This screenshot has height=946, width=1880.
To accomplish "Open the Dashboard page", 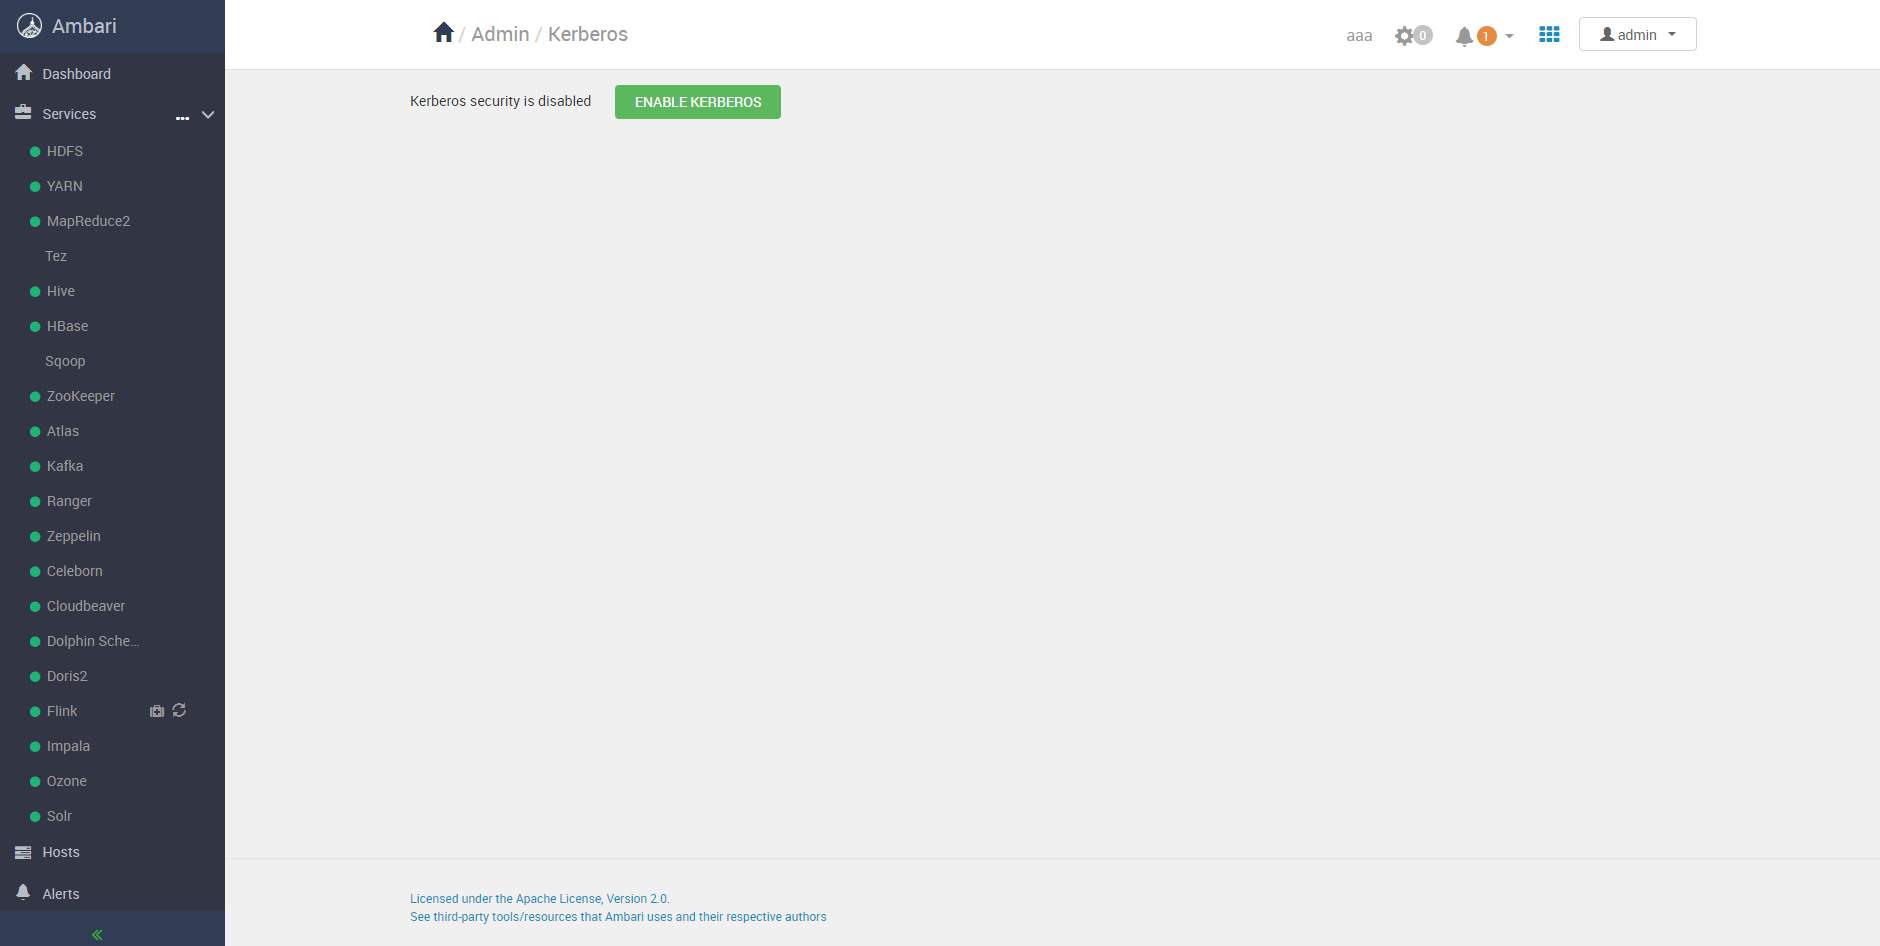I will click(76, 74).
